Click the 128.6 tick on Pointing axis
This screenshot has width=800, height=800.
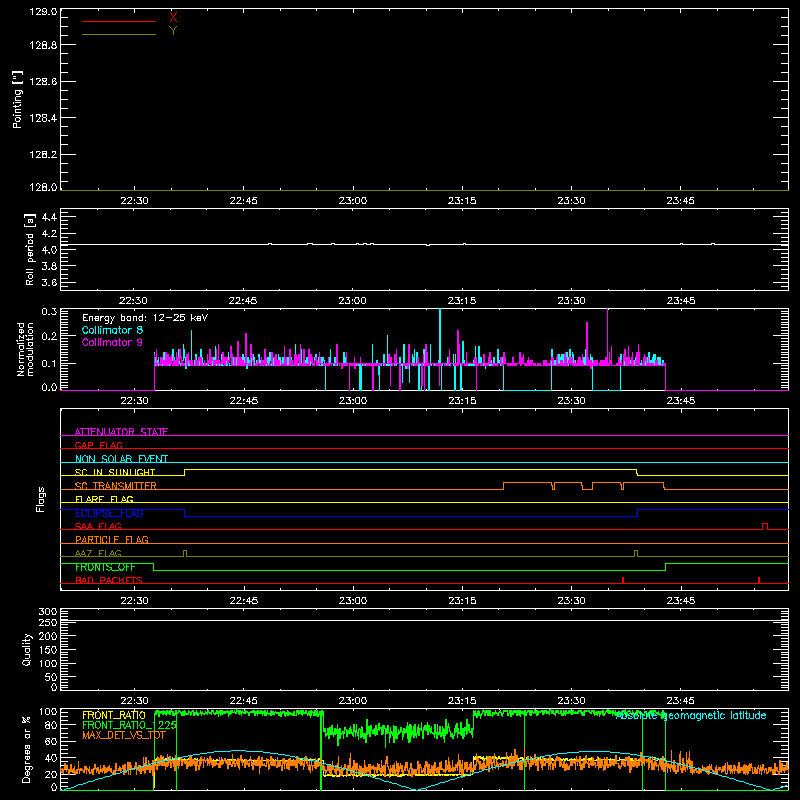pyautogui.click(x=43, y=81)
